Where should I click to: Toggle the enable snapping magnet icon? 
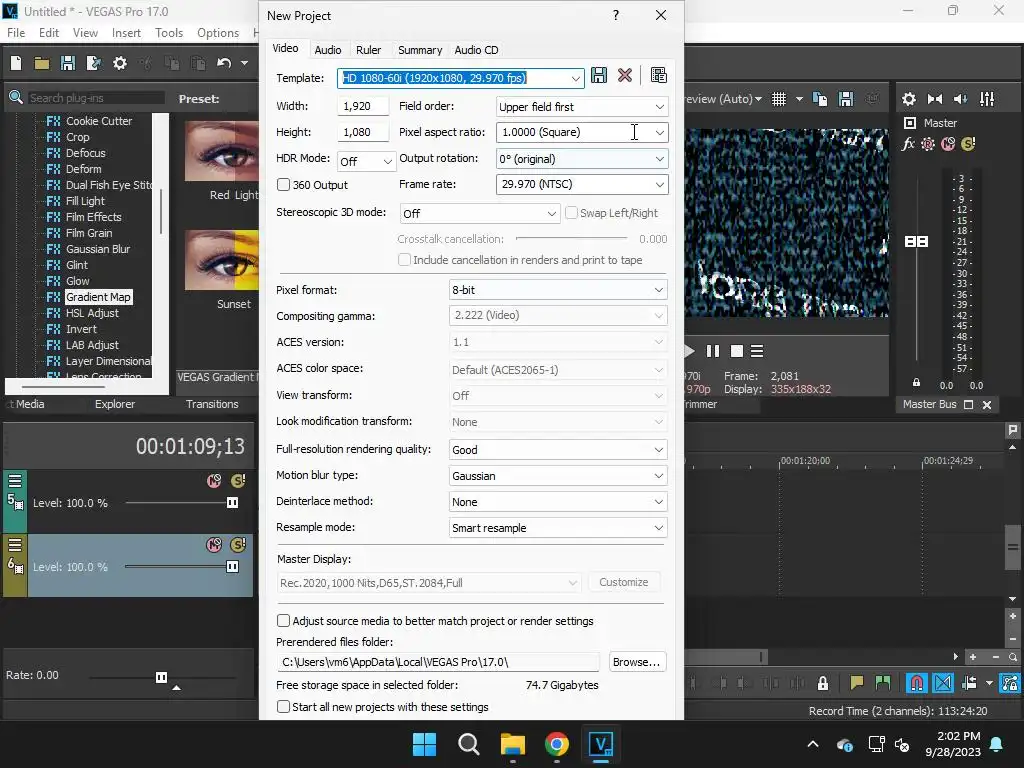click(x=917, y=683)
